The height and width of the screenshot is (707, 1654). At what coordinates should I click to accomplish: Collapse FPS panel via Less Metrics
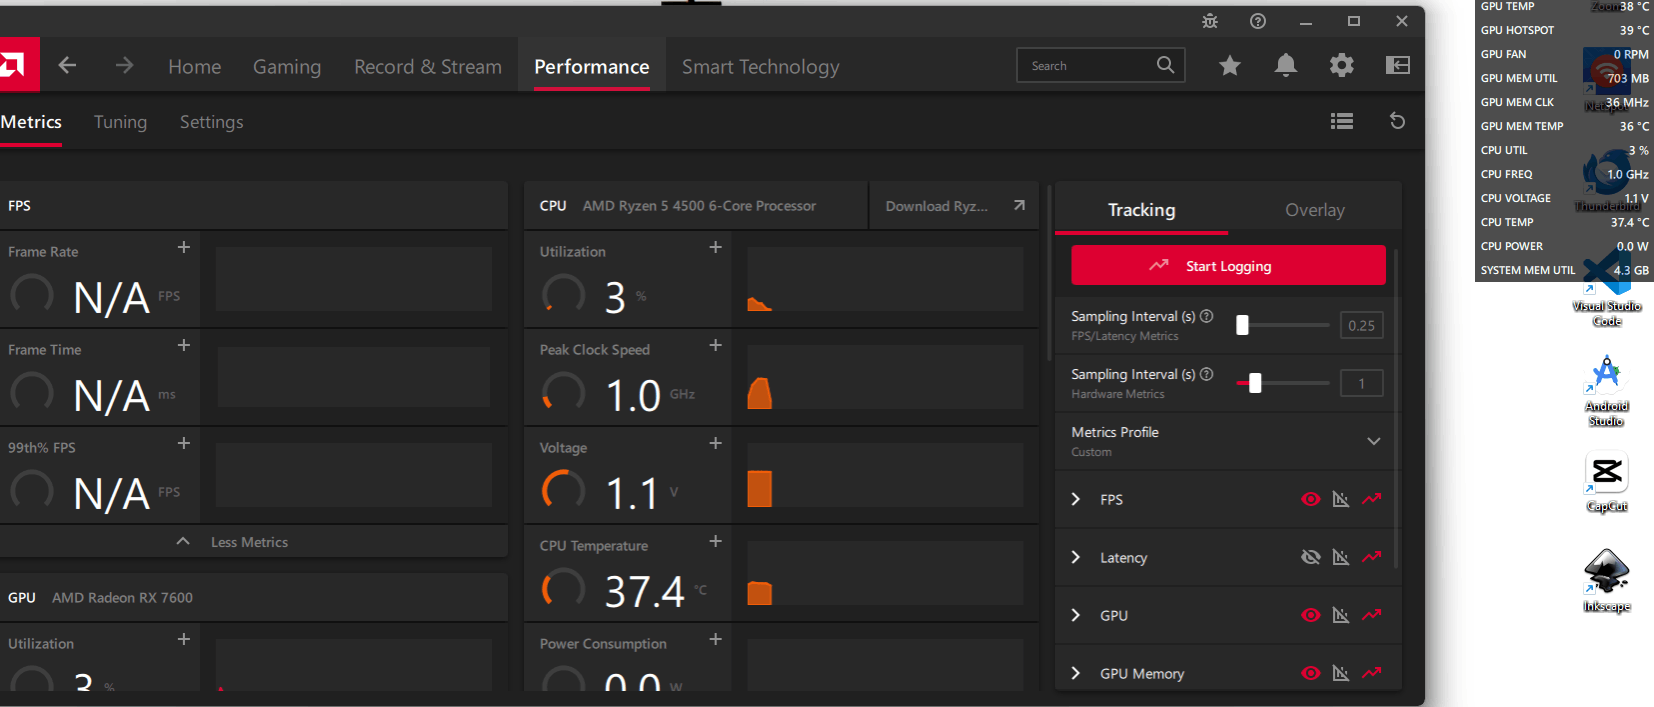point(232,542)
